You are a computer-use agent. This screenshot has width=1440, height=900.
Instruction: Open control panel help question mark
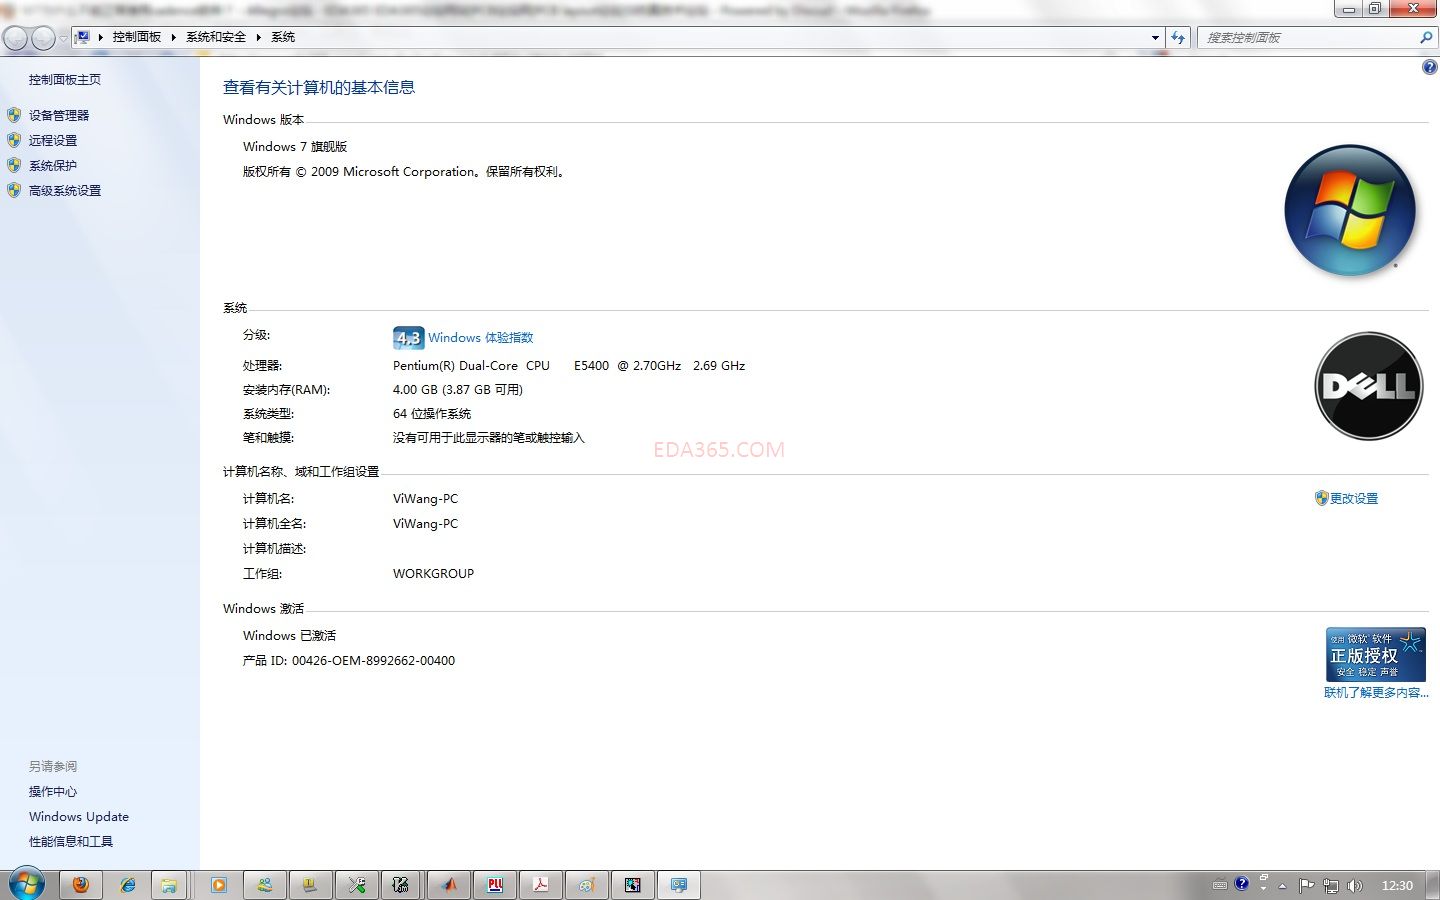click(1429, 68)
